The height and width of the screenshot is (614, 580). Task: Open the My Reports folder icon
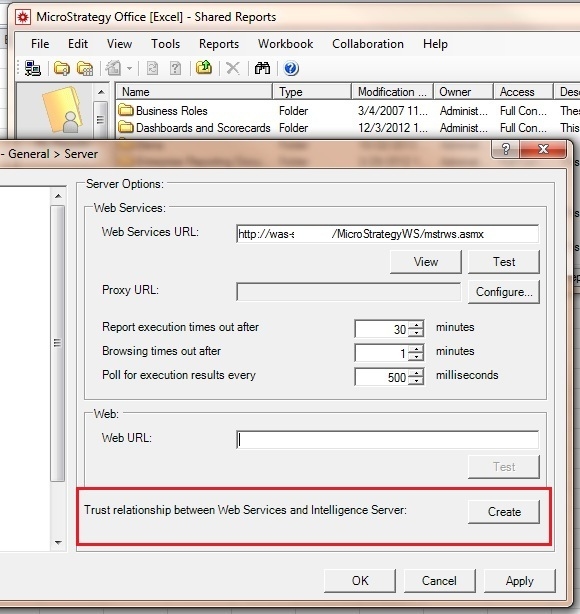(61, 69)
